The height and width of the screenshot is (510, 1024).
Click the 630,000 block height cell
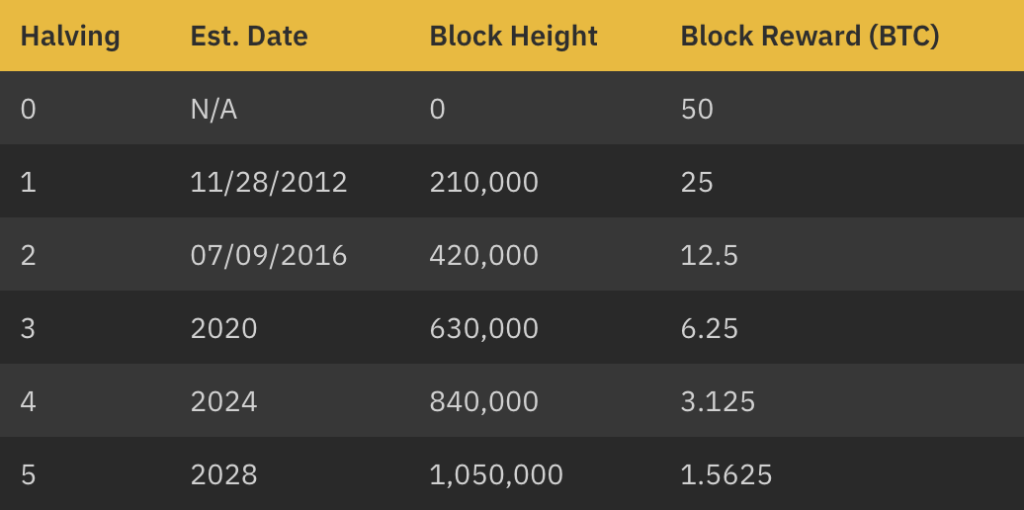coord(484,329)
